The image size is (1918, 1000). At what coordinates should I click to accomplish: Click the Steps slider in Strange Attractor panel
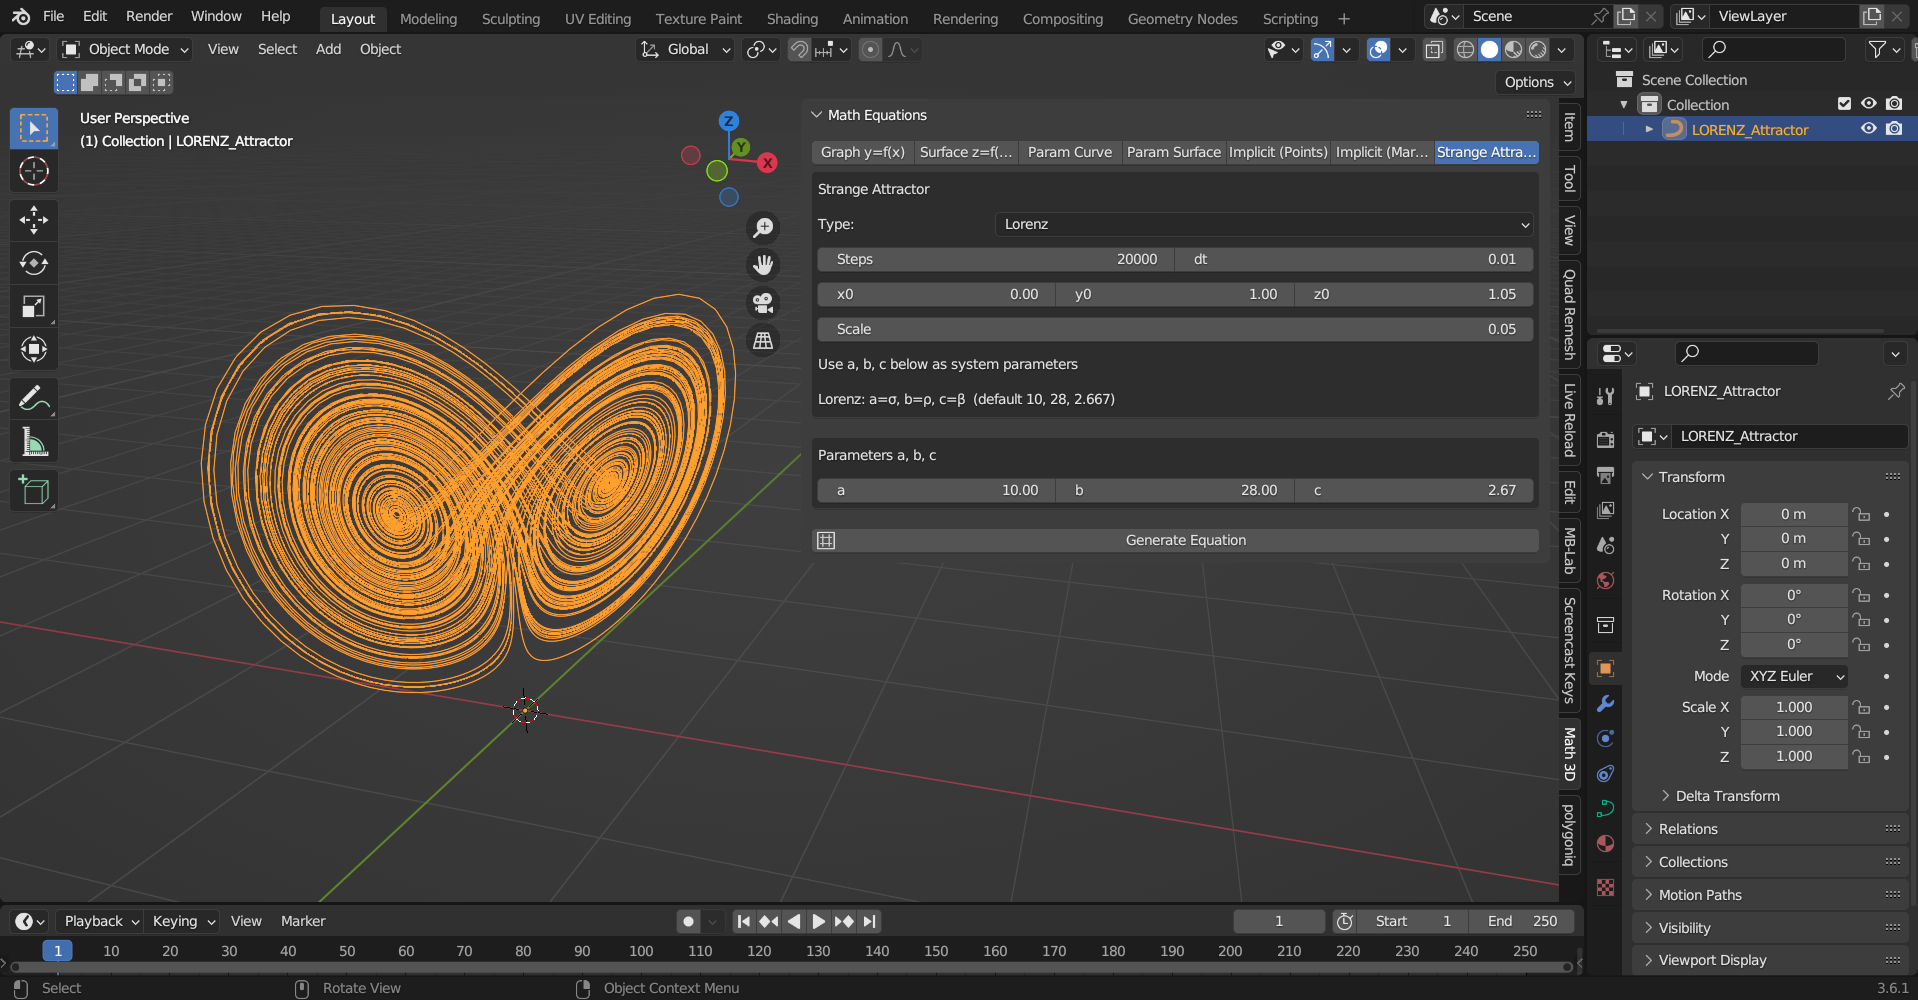(x=995, y=259)
